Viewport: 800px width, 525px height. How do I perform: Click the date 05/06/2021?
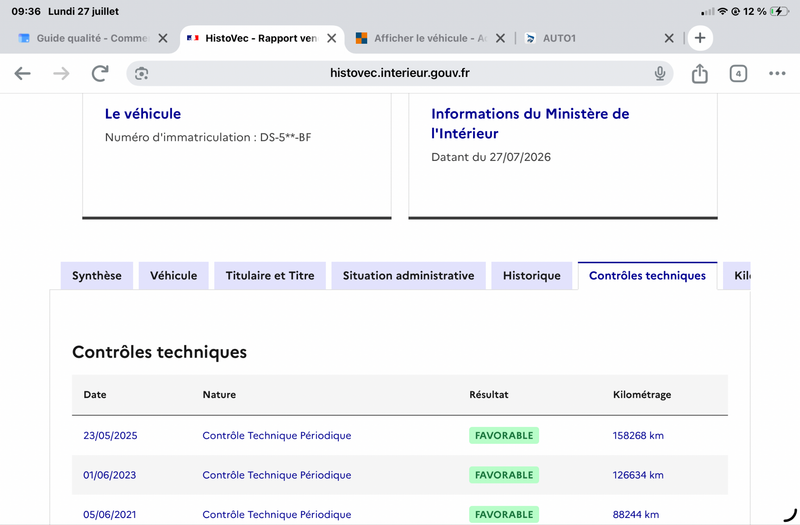pyautogui.click(x=110, y=514)
